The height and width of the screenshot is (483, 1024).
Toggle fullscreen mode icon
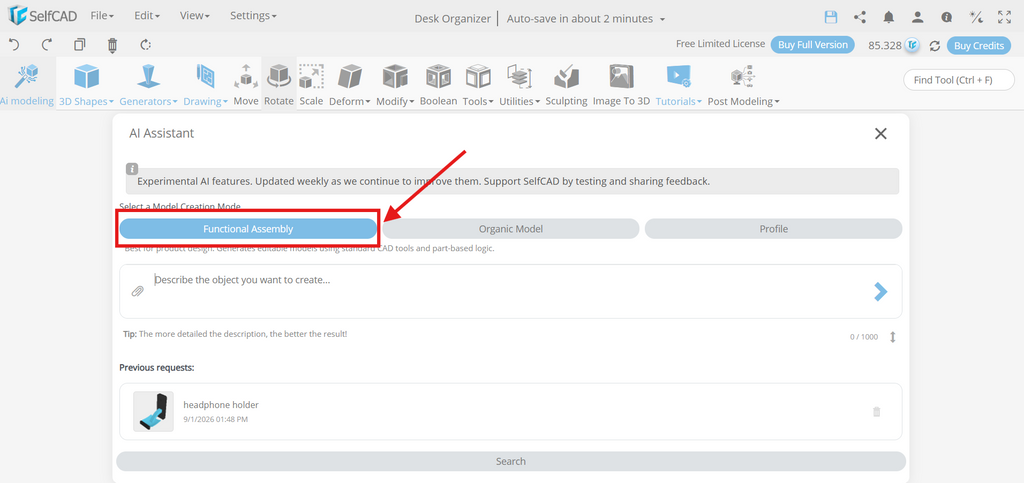(1004, 17)
